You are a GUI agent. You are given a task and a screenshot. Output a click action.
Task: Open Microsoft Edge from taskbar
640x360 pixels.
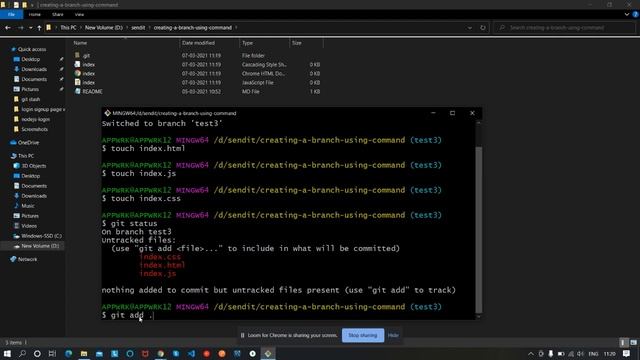(x=69, y=353)
